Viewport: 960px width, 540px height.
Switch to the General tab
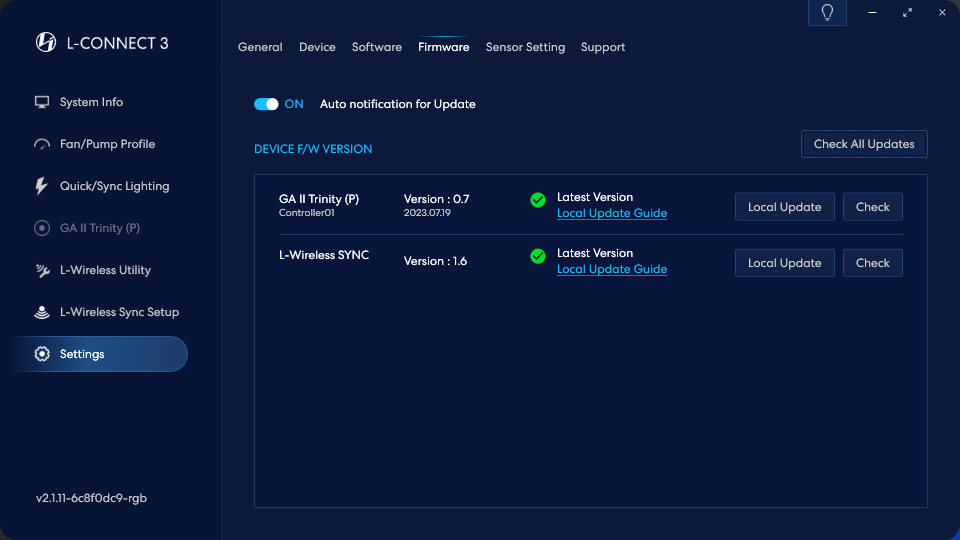pyautogui.click(x=260, y=47)
